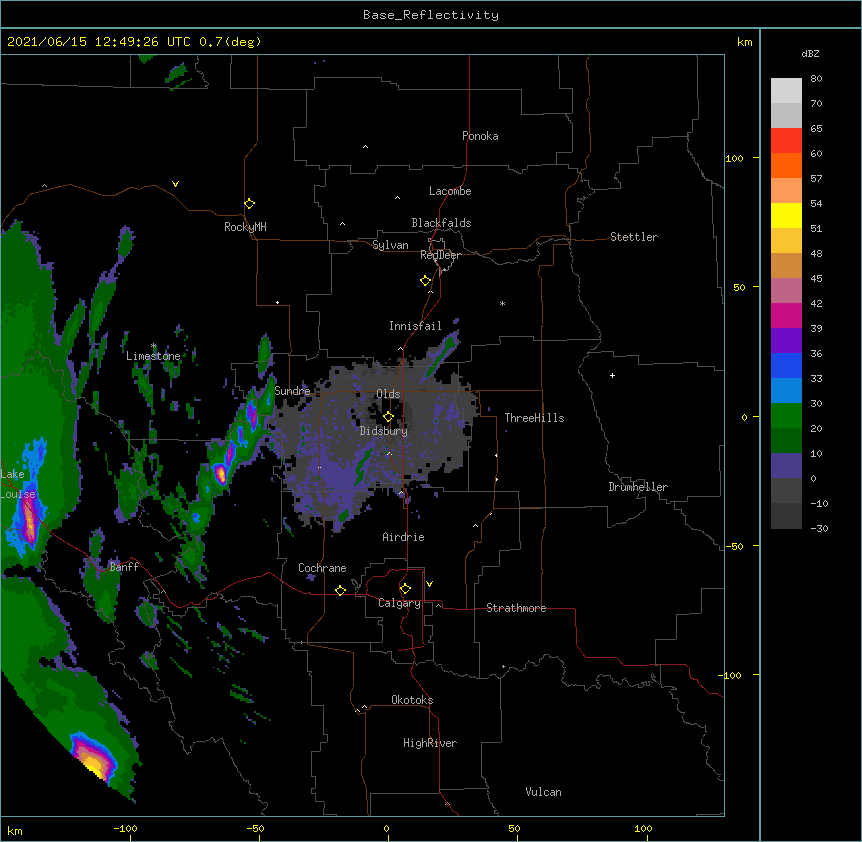Click the HighRiver label
The width and height of the screenshot is (862, 842).
click(430, 743)
